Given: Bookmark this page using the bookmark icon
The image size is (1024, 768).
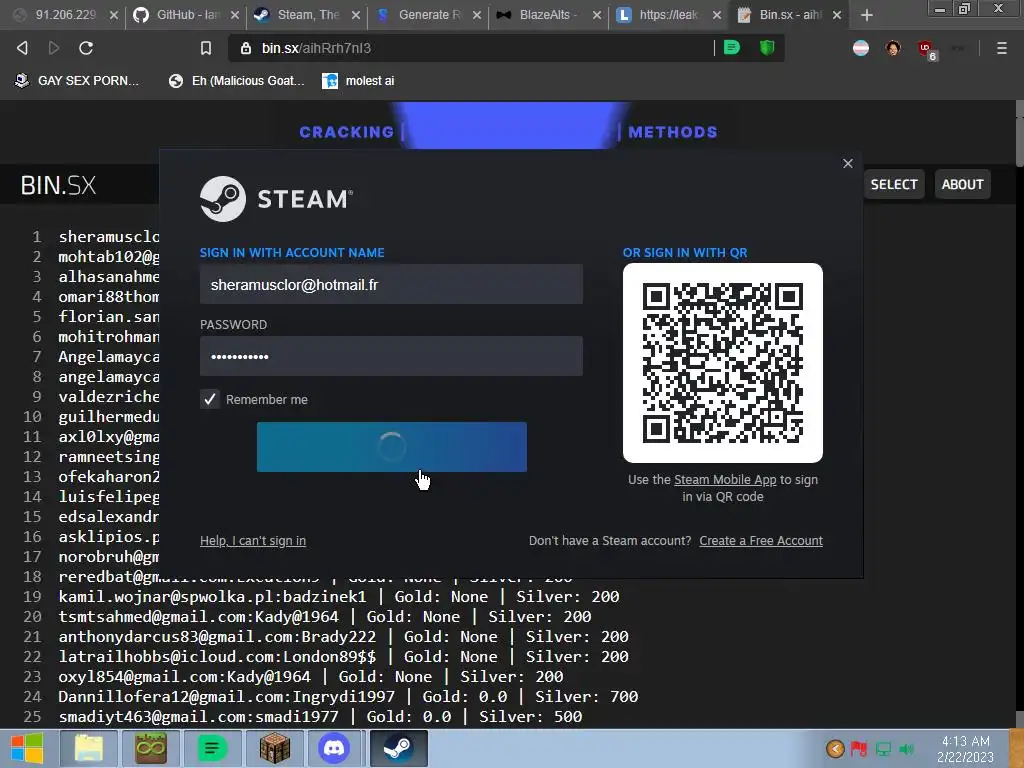Looking at the screenshot, I should click(x=206, y=48).
